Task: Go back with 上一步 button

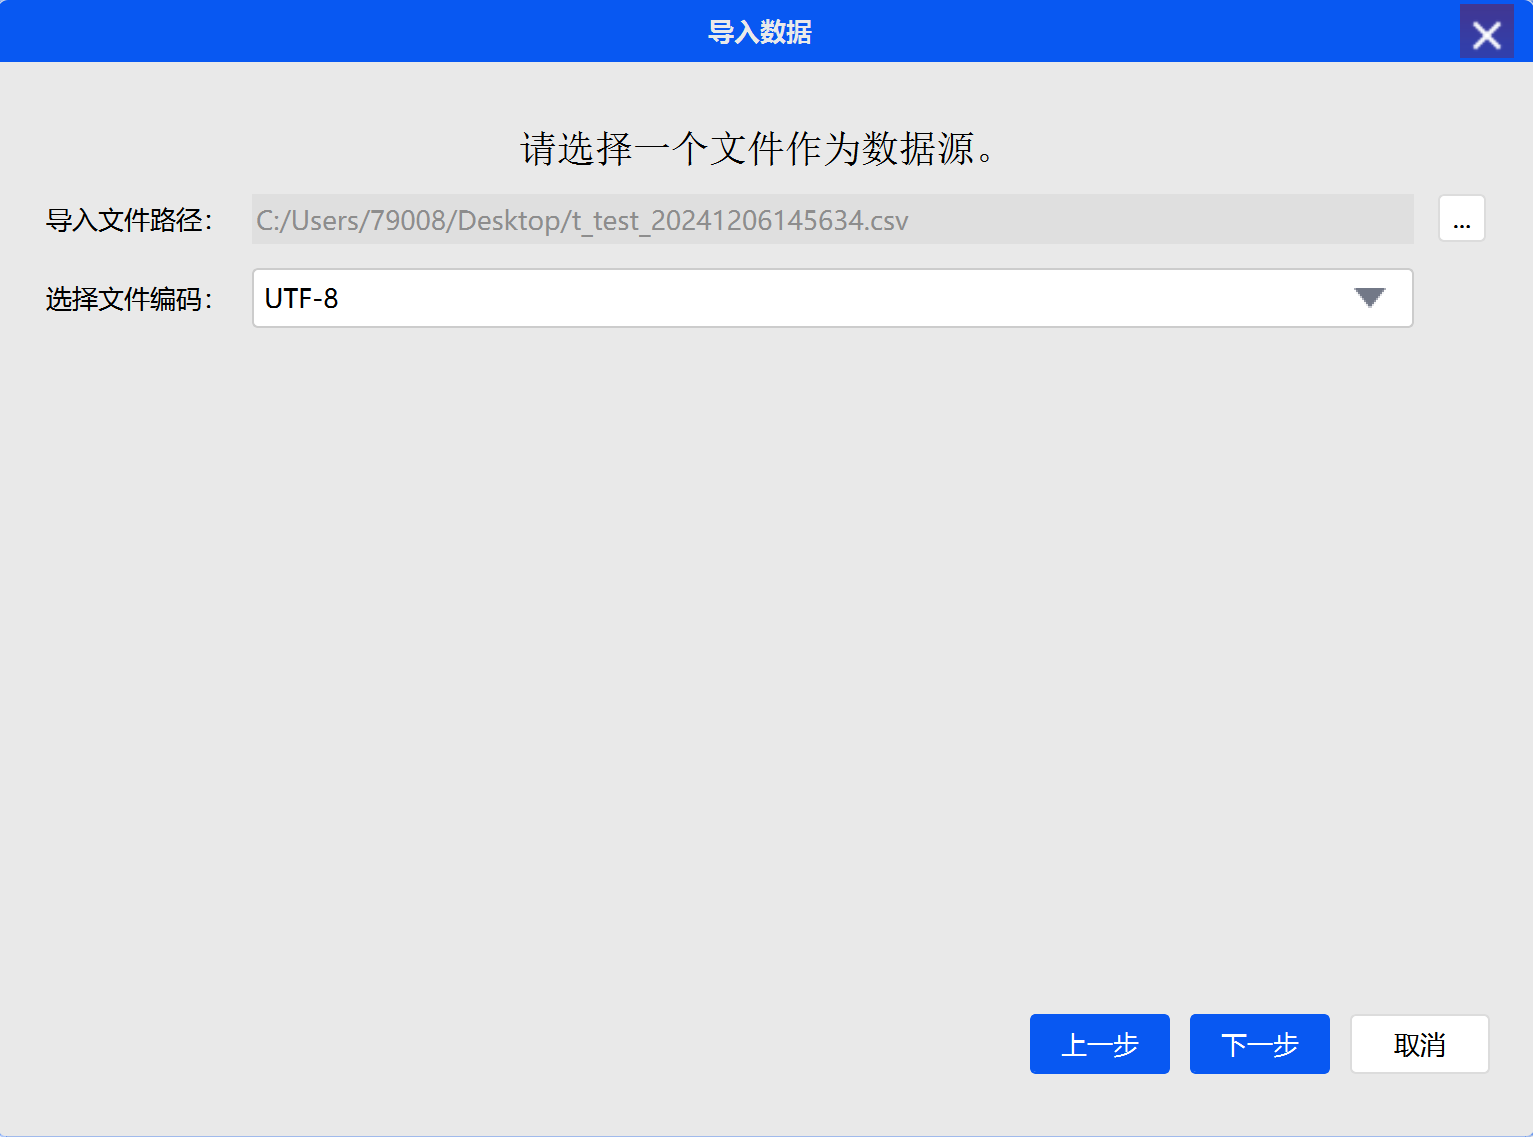Action: [x=1099, y=1044]
